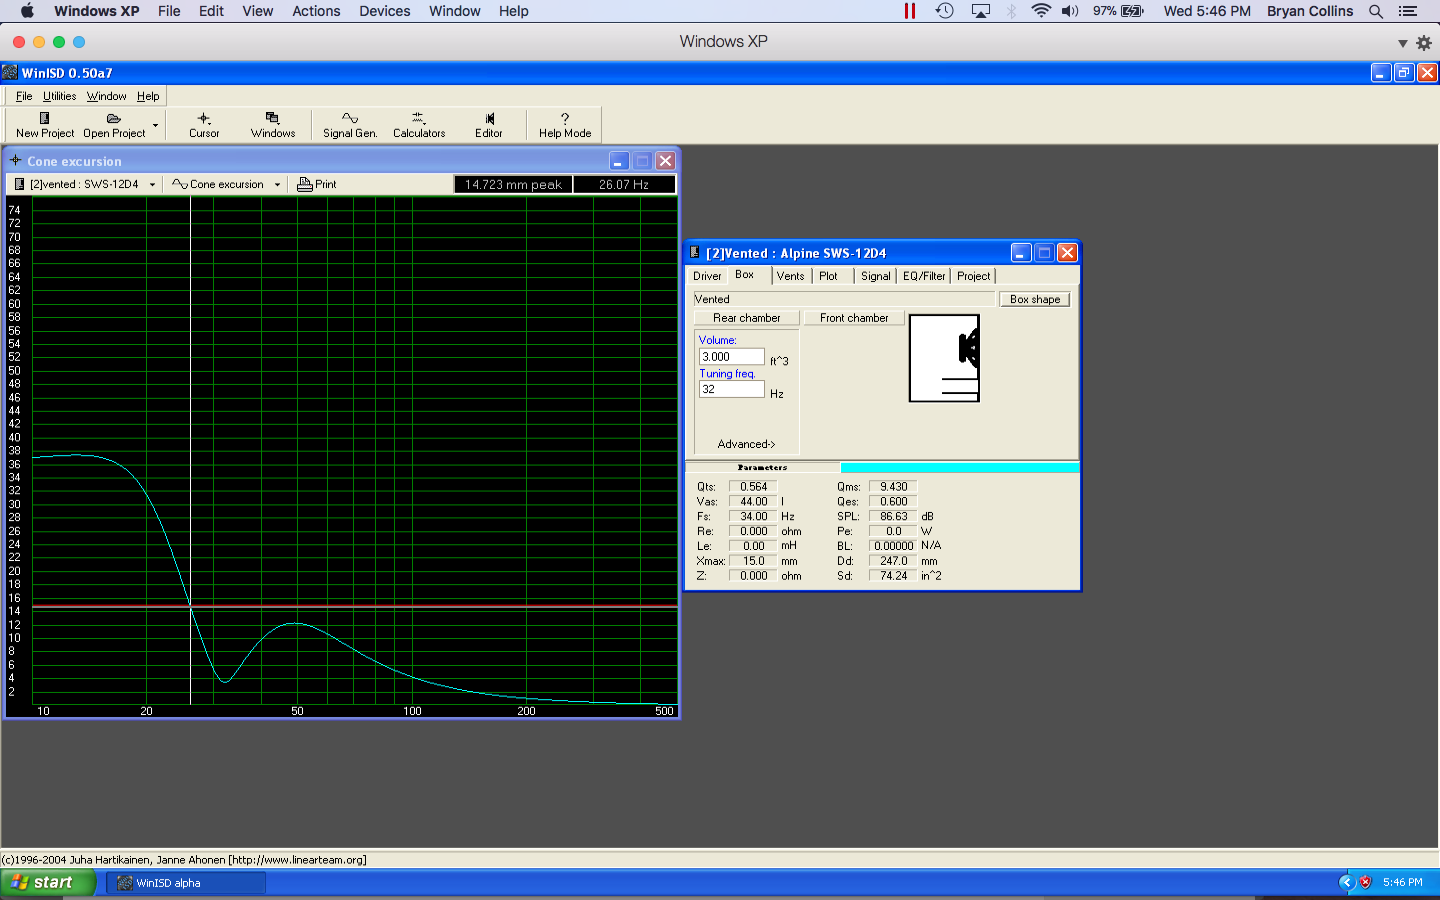Open macOS Notification Center icon

[1408, 11]
